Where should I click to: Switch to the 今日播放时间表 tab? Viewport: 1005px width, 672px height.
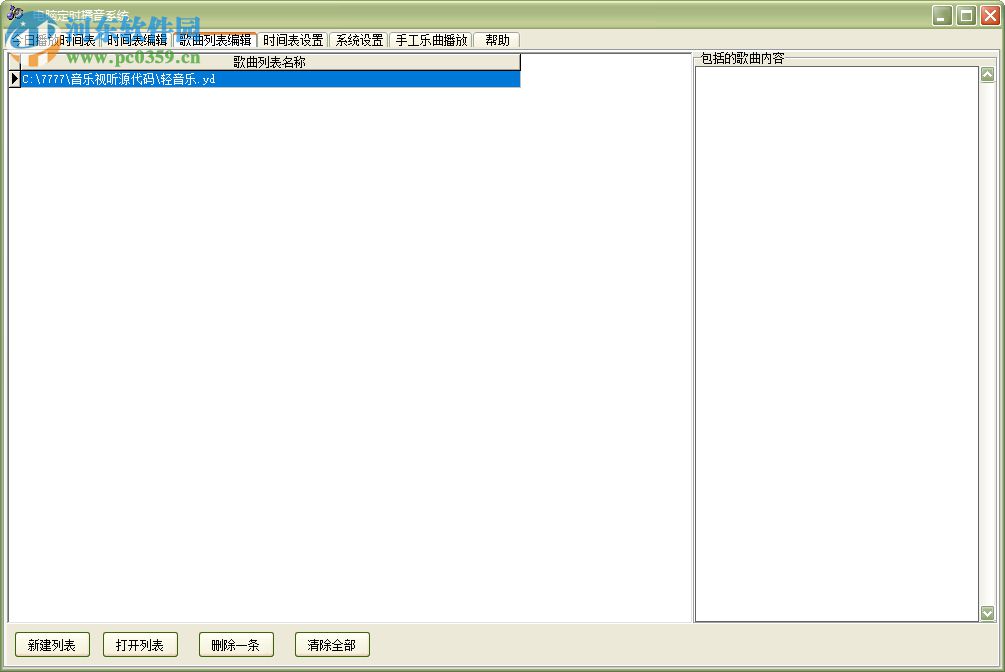(x=54, y=40)
